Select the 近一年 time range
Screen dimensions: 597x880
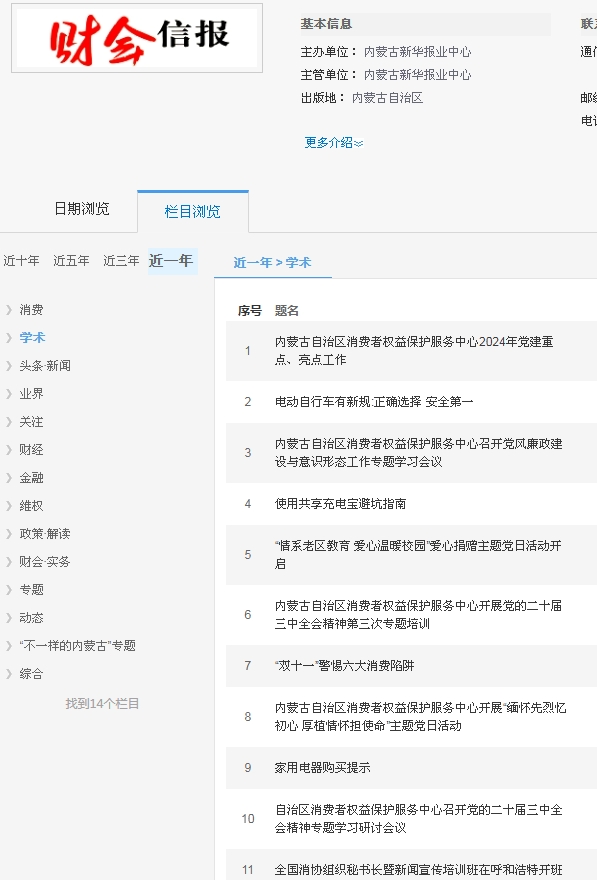point(173,261)
